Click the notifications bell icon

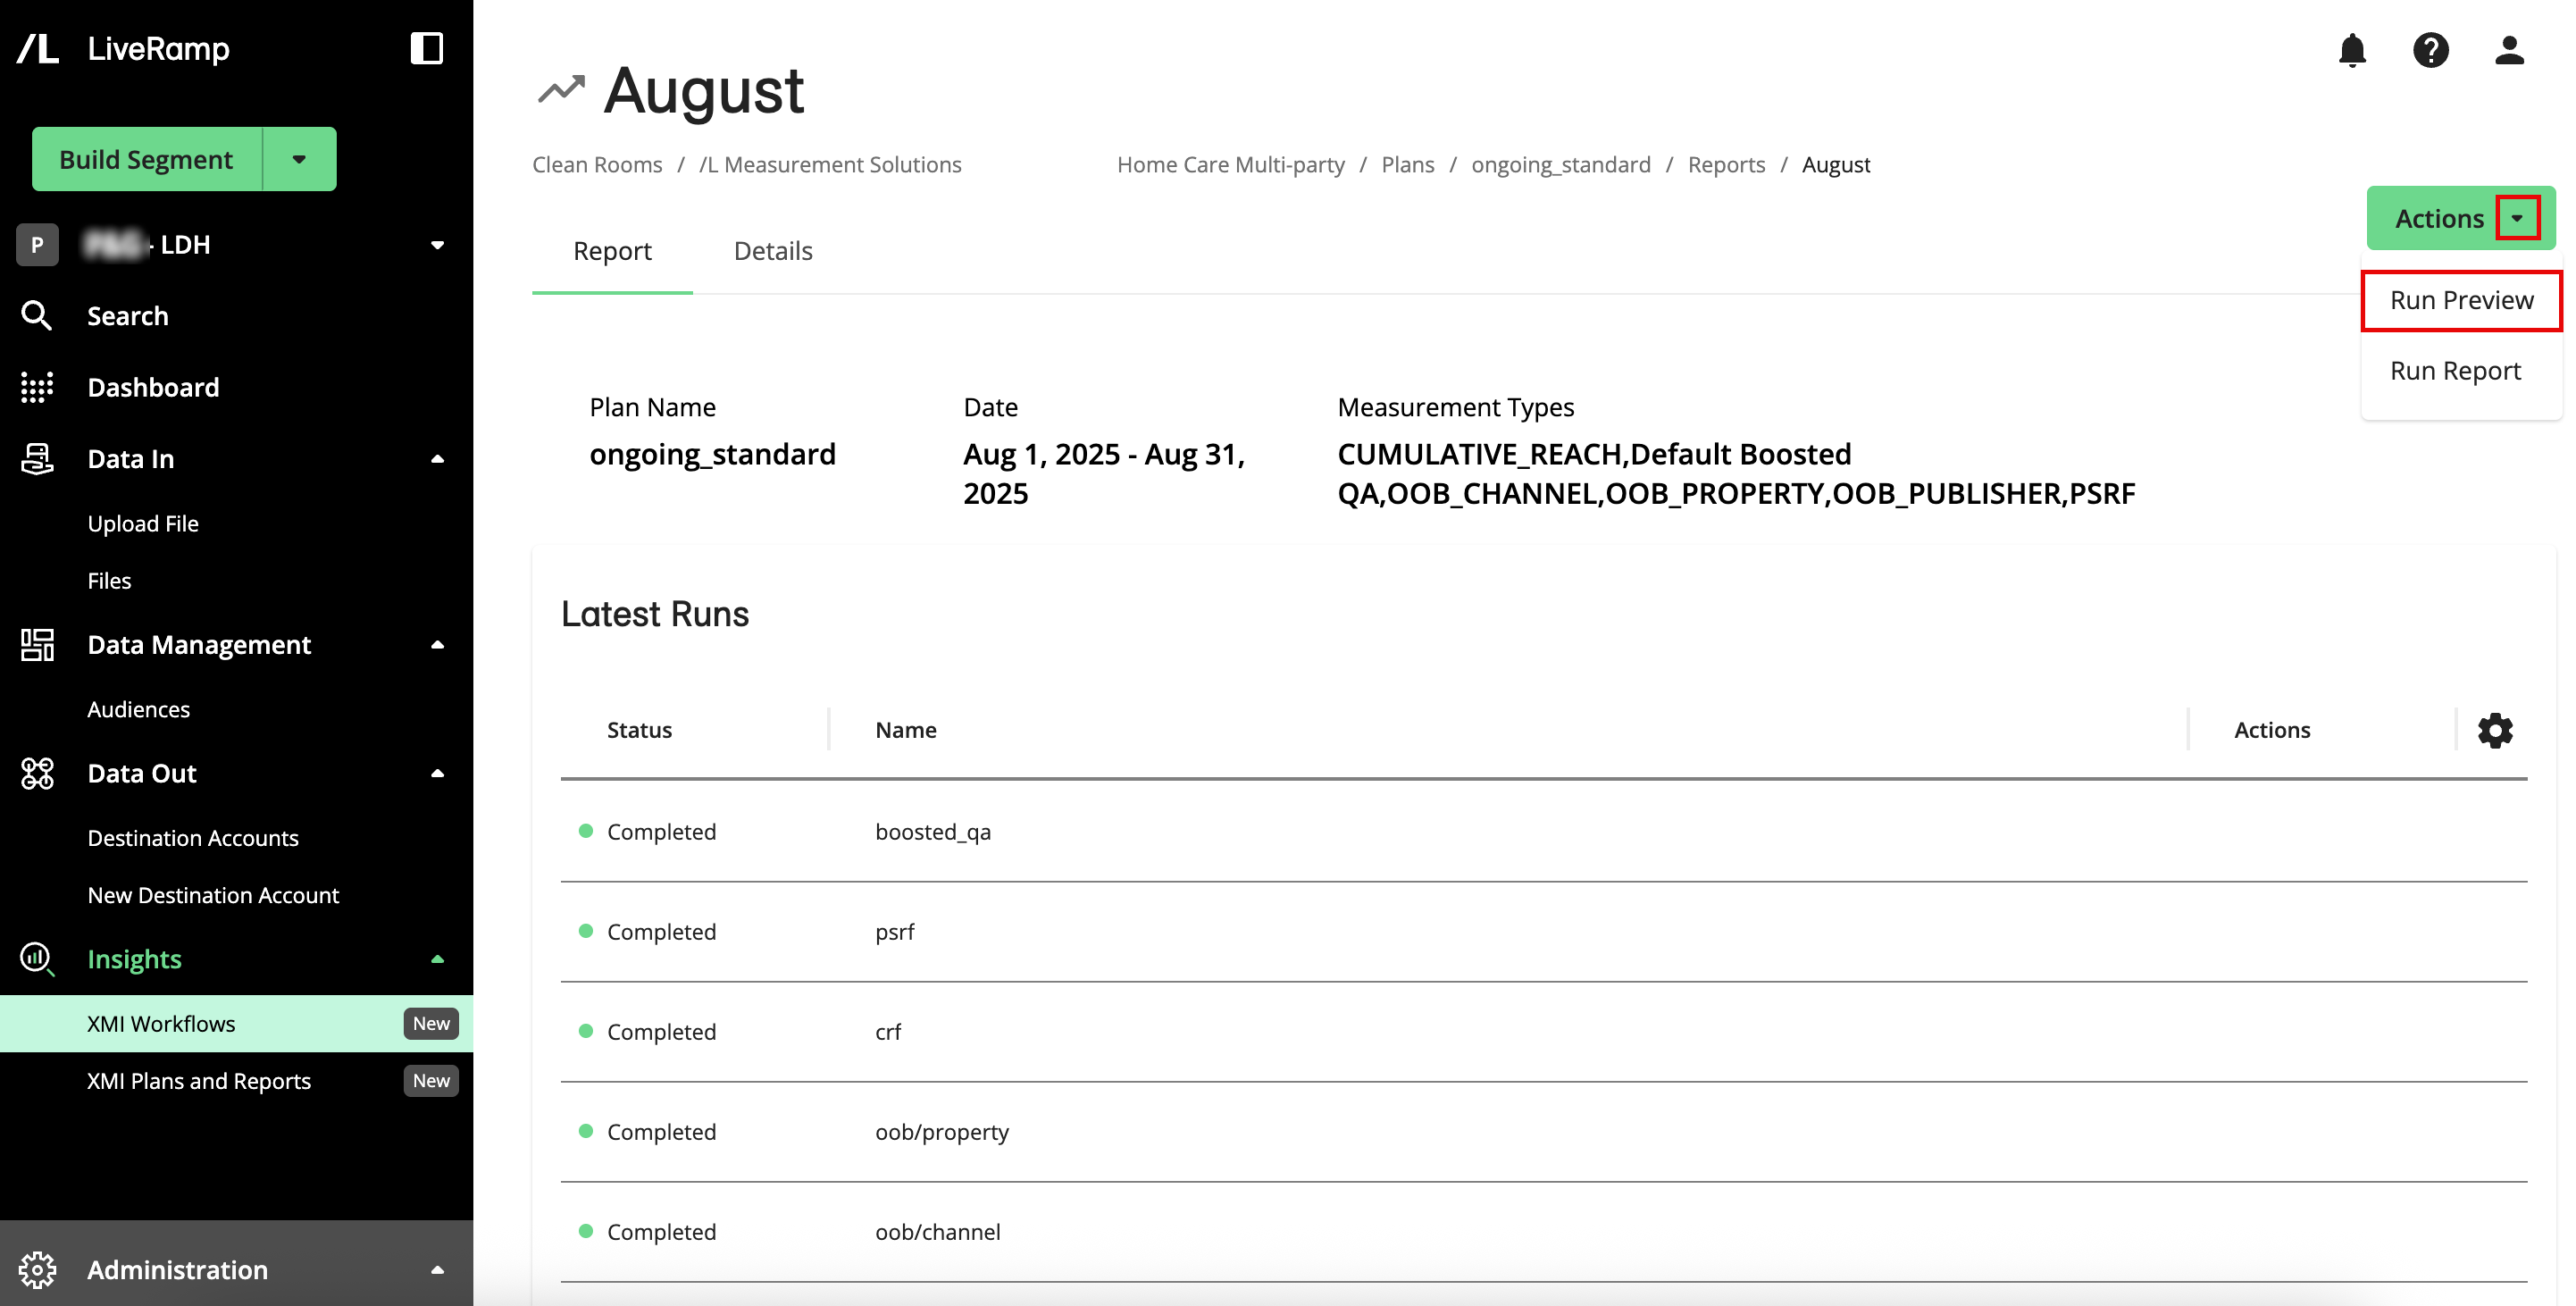click(x=2351, y=50)
